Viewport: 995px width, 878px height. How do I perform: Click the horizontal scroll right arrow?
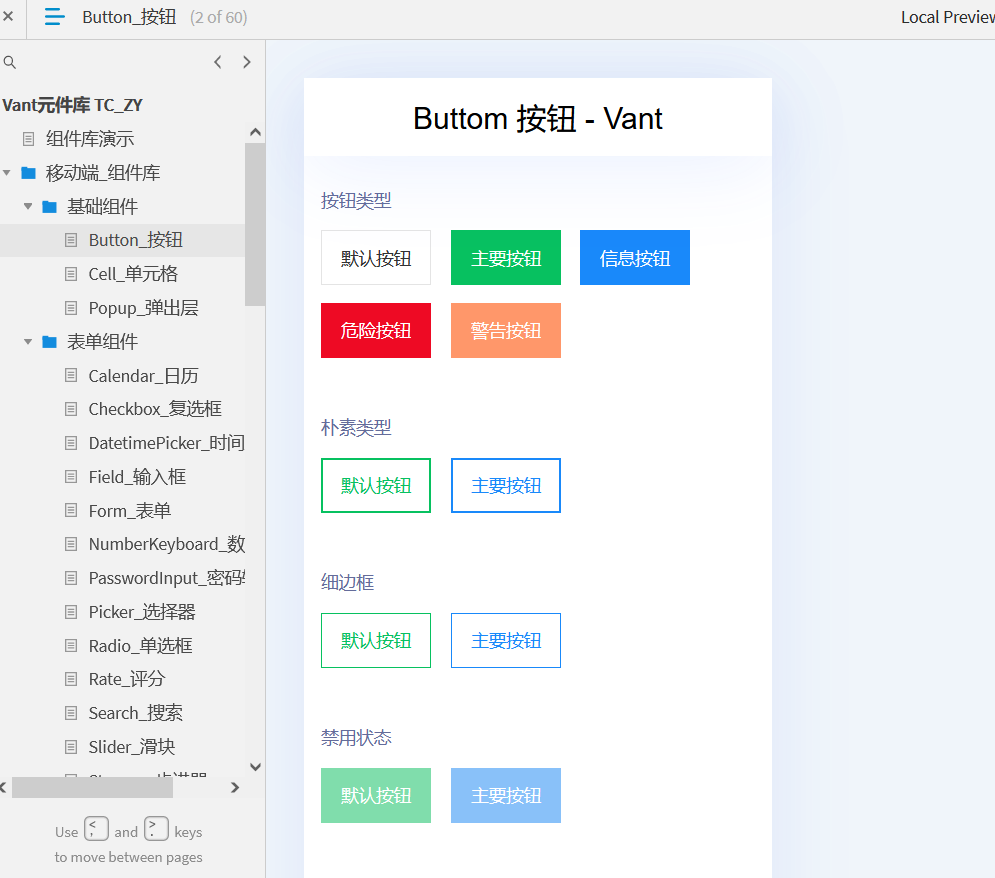[235, 788]
